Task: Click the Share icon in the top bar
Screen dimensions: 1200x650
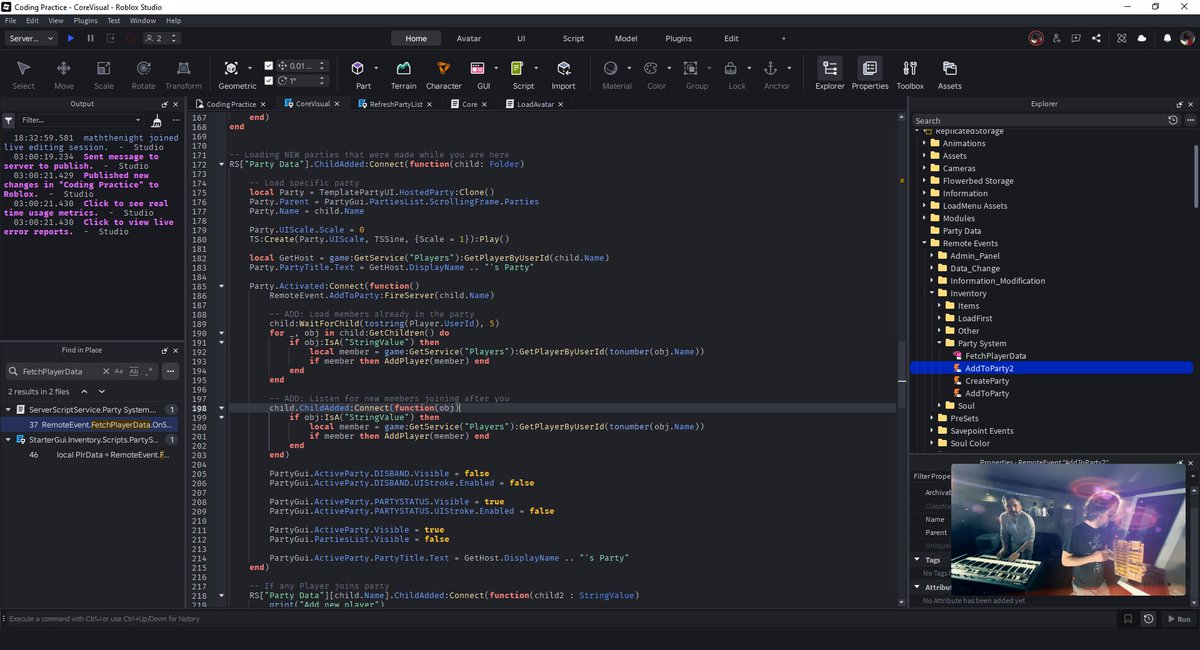Action: pyautogui.click(x=1097, y=38)
